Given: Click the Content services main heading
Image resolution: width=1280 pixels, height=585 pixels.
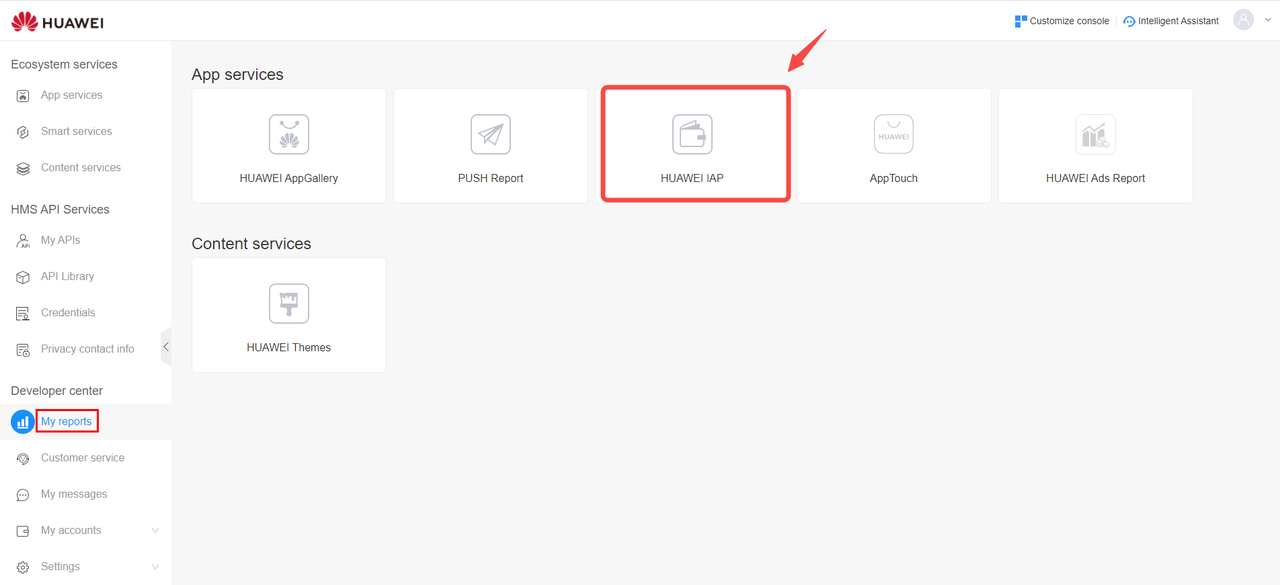Looking at the screenshot, I should coord(251,244).
